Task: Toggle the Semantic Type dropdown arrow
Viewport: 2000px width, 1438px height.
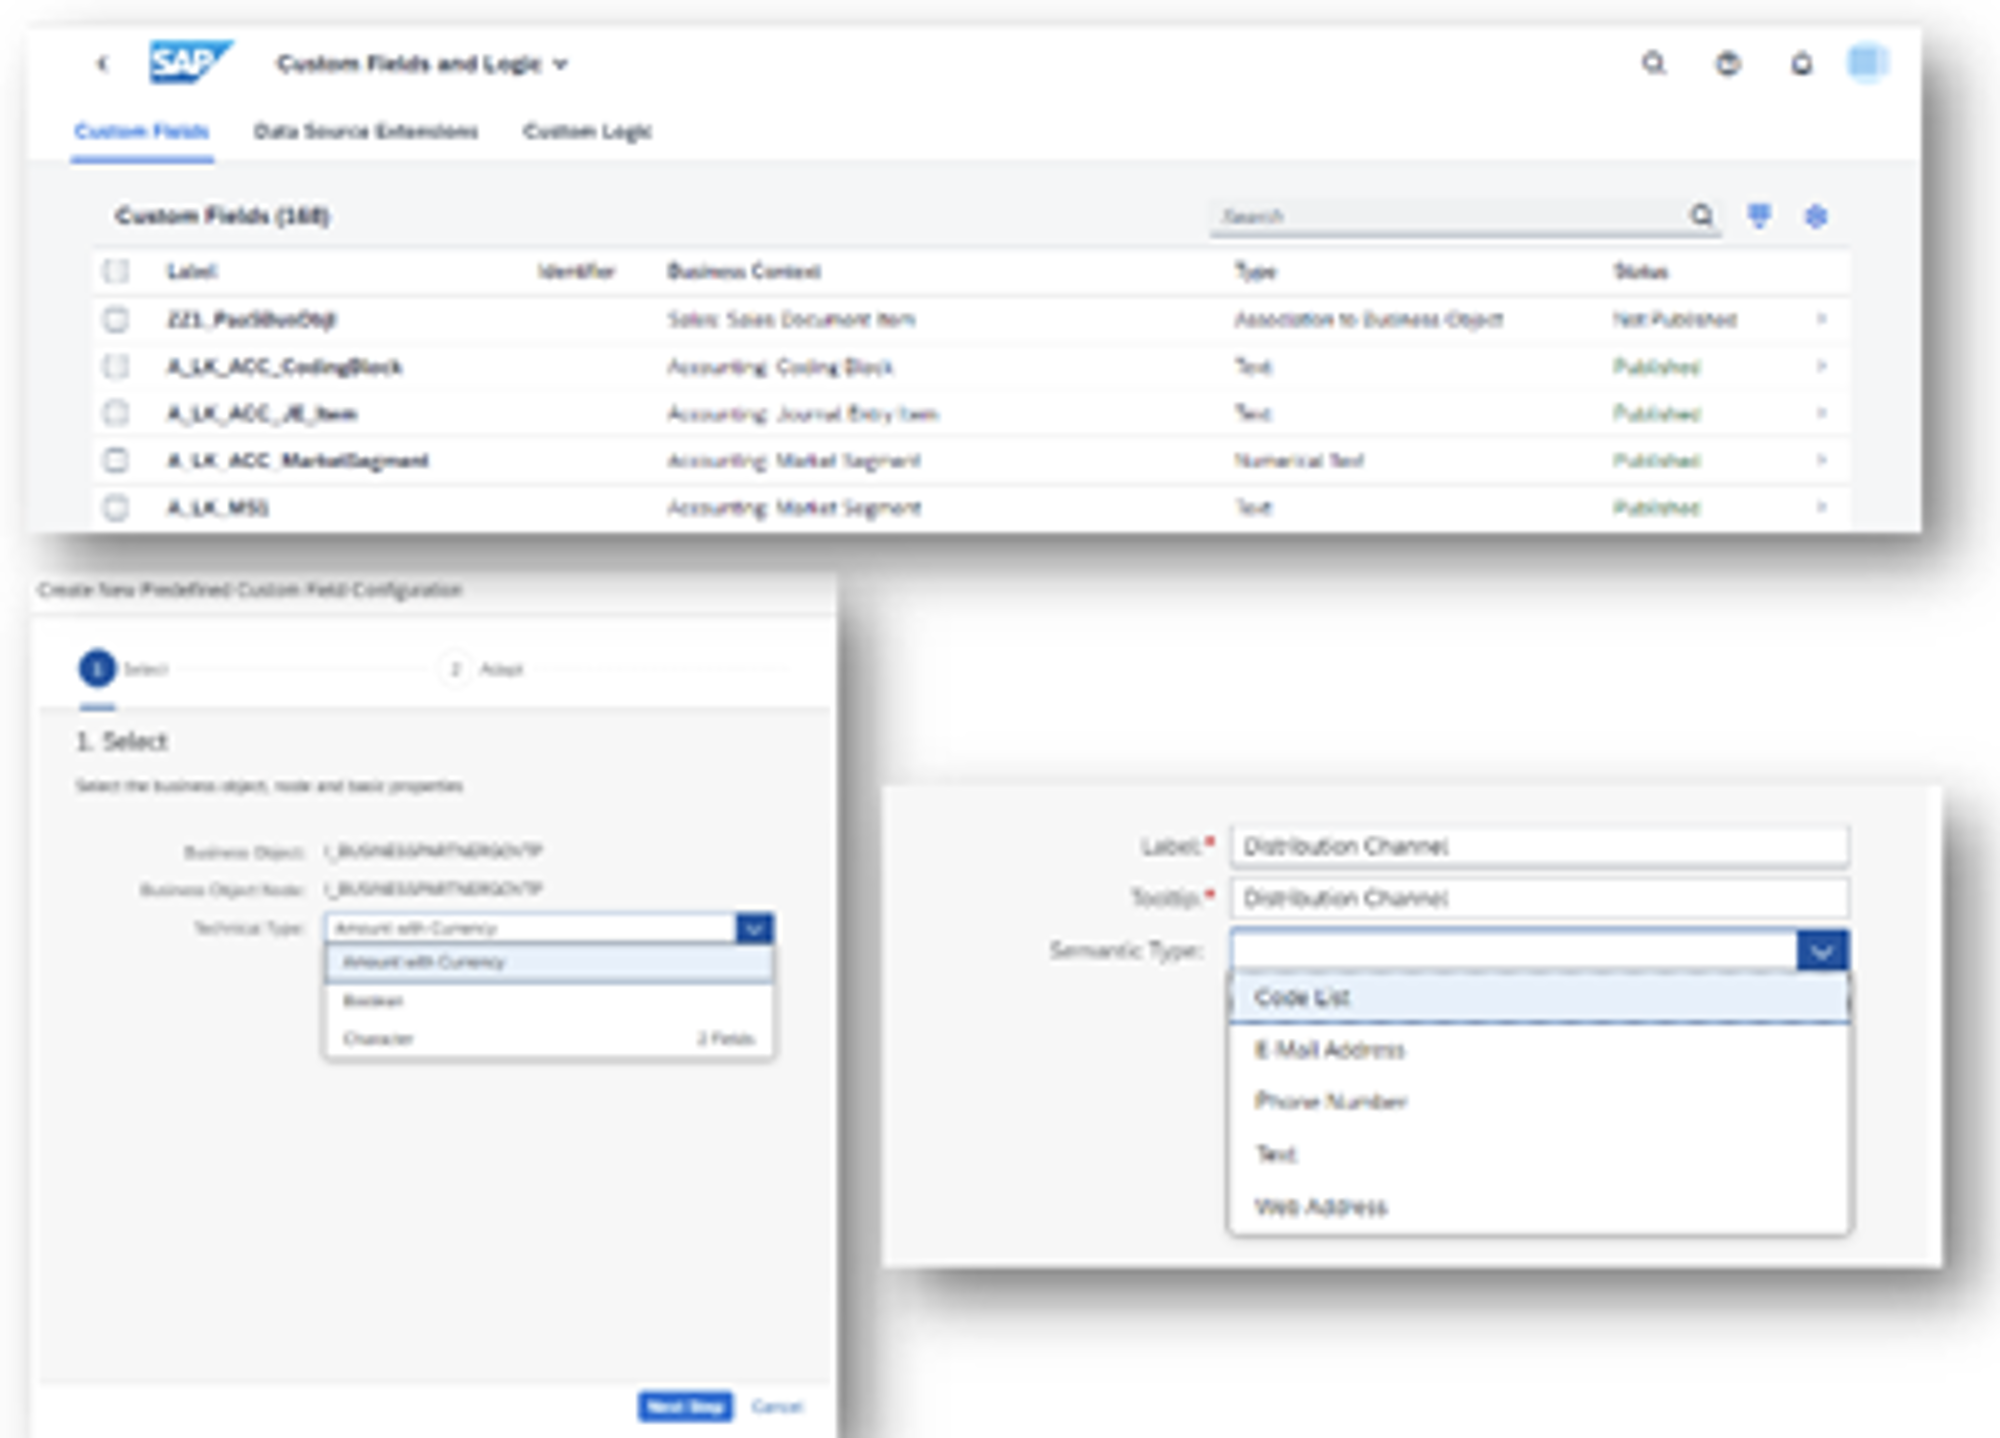Action: tap(1822, 950)
